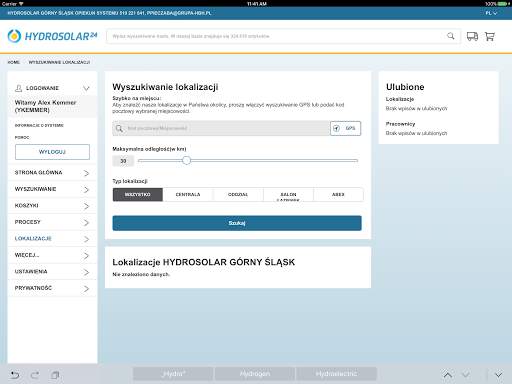Click the maximum distance slider handle
Screen dimensions: 512x384
[x=186, y=160]
